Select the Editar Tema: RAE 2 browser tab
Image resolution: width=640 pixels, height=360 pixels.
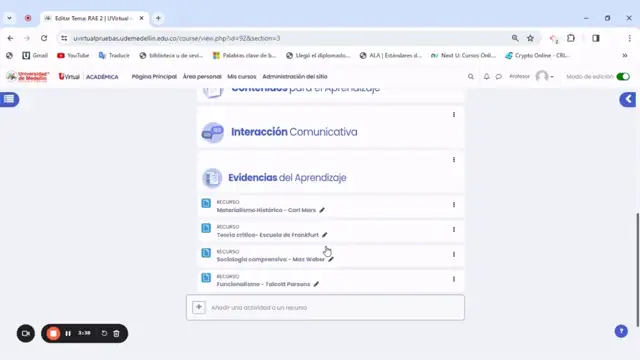94,18
